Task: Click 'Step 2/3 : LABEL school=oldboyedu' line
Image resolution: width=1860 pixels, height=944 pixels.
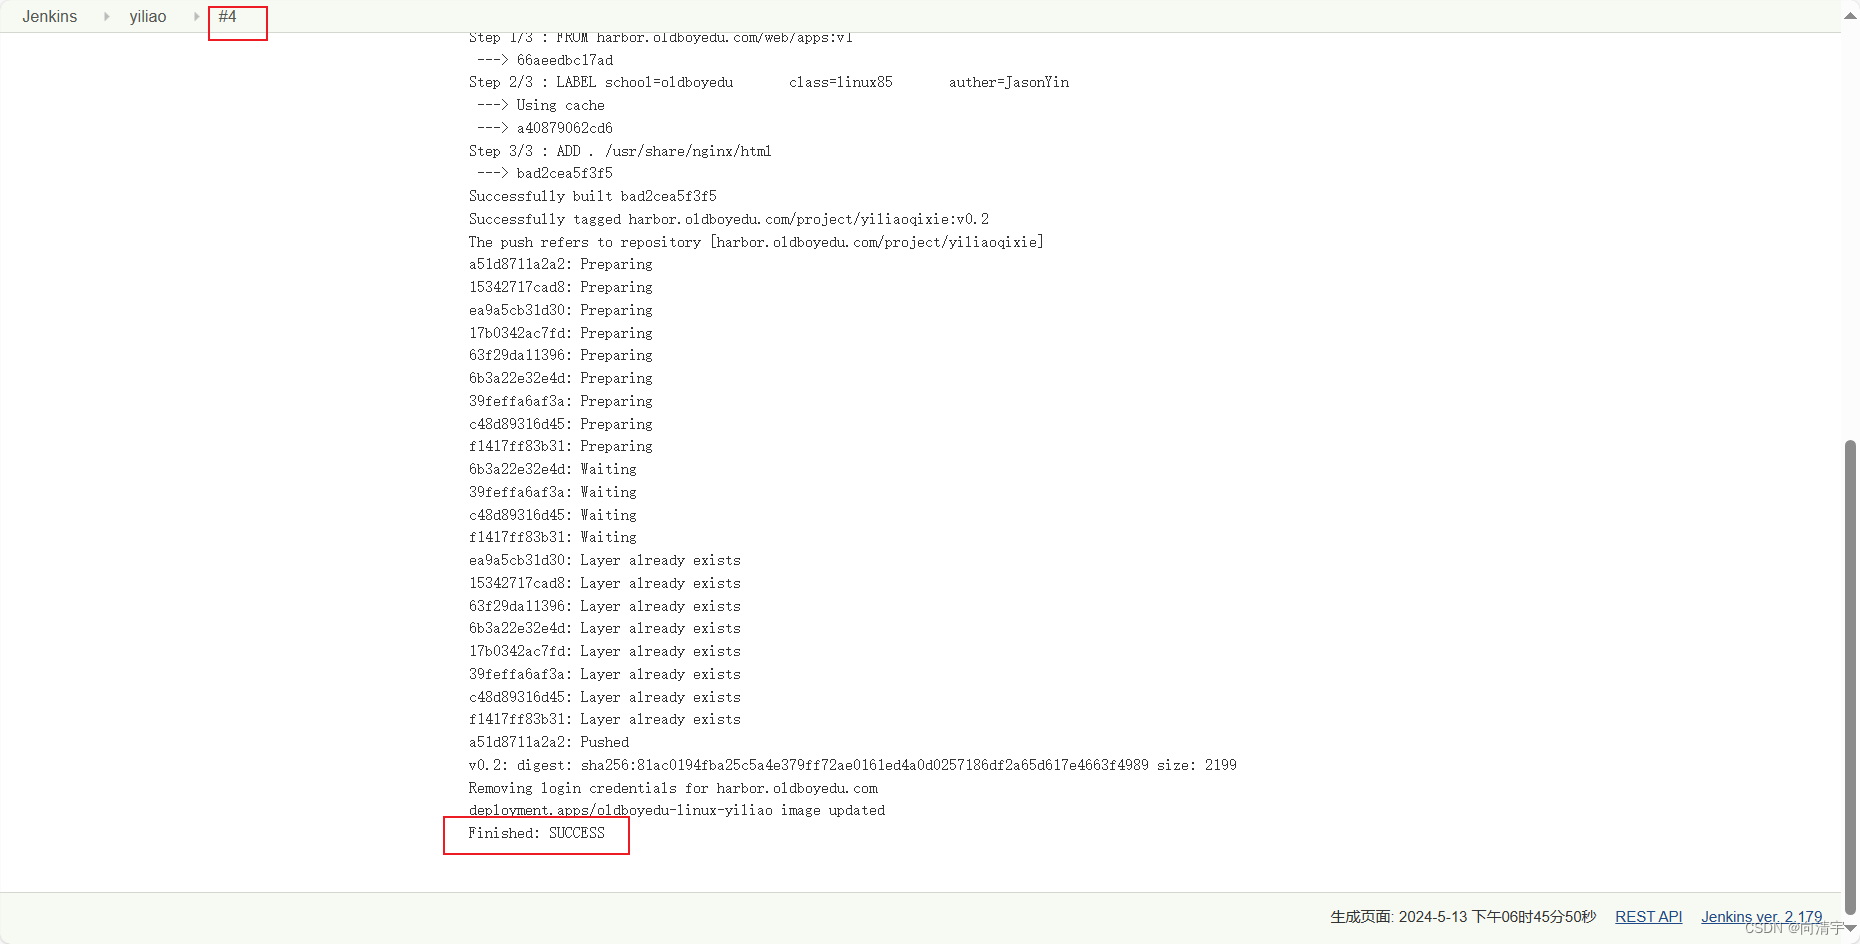Action: (x=769, y=82)
